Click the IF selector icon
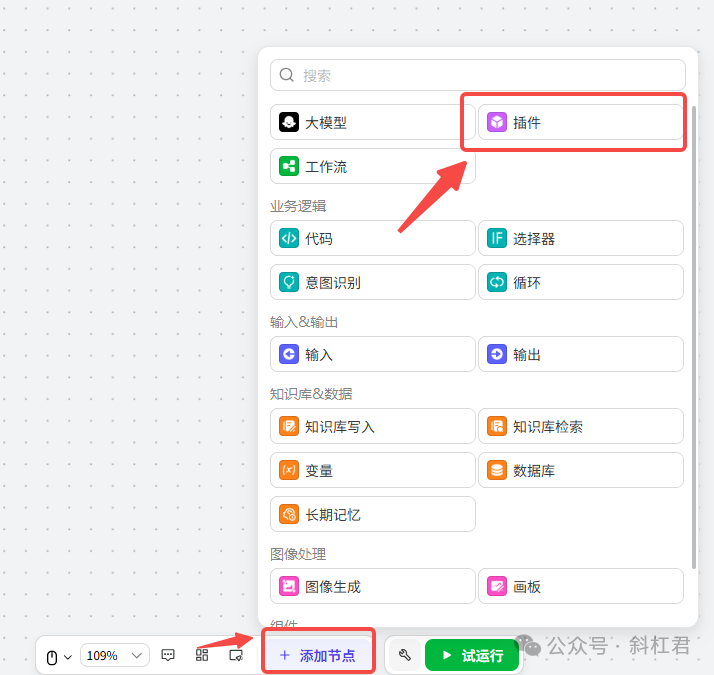 (x=497, y=238)
